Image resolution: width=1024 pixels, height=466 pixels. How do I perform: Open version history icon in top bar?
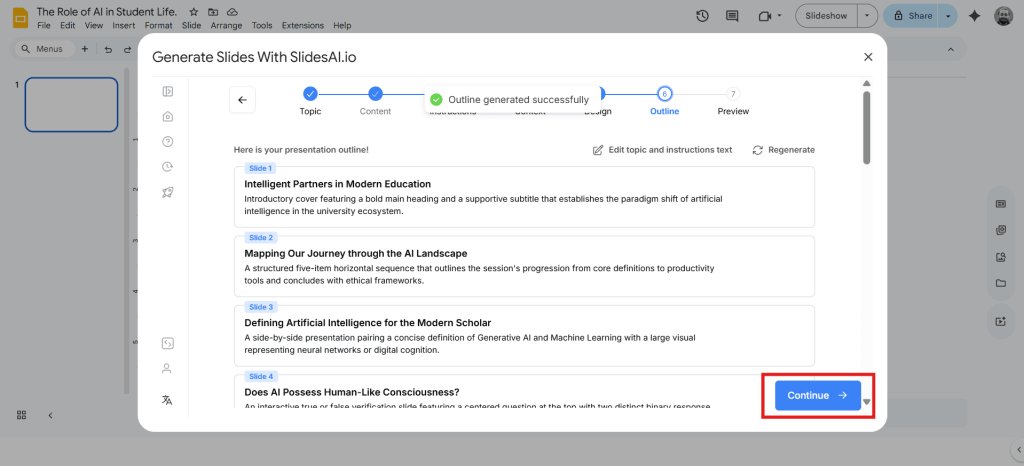(702, 16)
